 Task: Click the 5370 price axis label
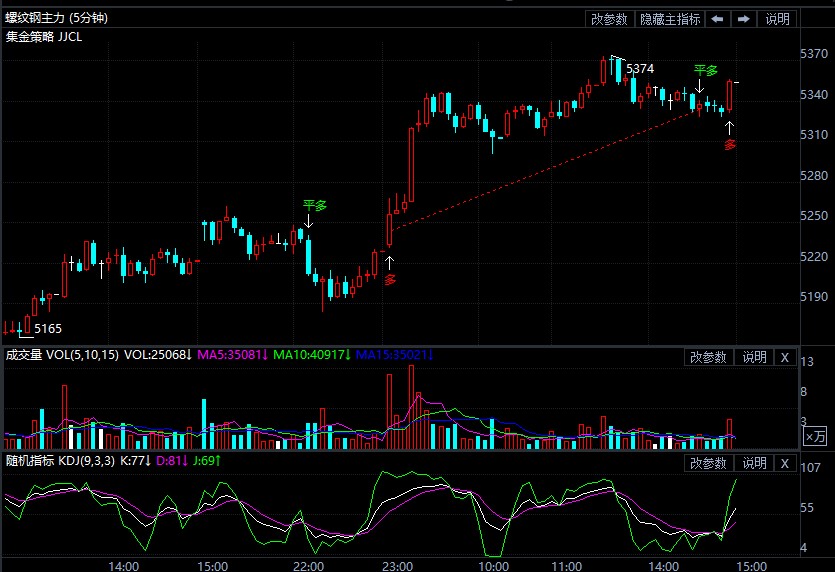[814, 54]
